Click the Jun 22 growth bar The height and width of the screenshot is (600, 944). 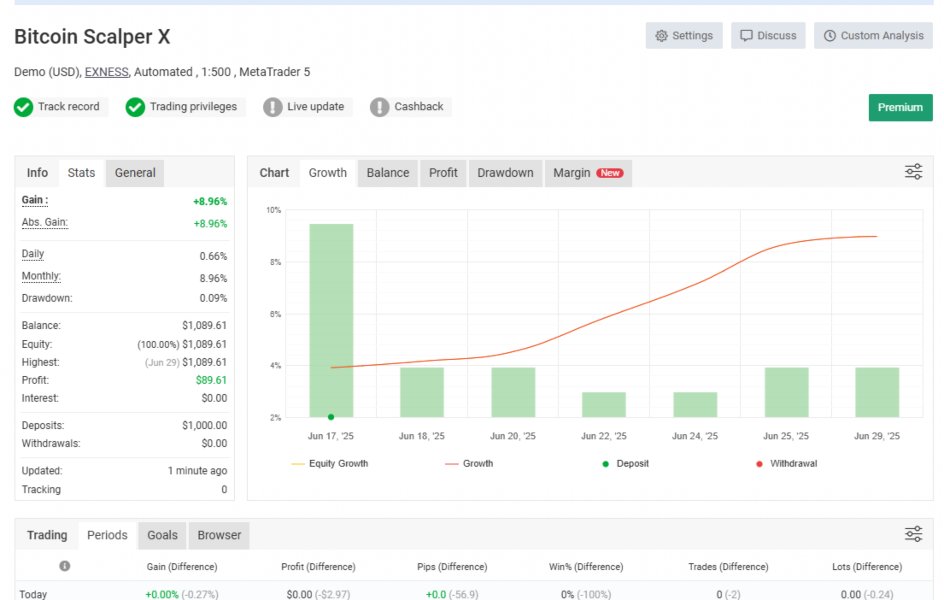604,404
